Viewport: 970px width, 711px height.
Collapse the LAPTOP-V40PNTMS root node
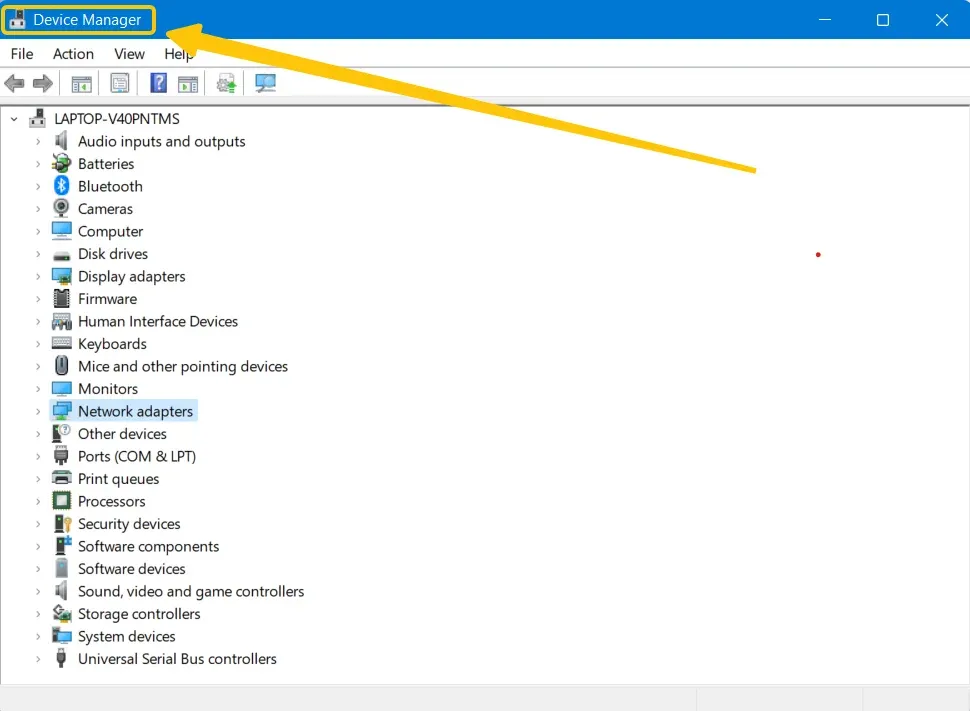tap(14, 118)
